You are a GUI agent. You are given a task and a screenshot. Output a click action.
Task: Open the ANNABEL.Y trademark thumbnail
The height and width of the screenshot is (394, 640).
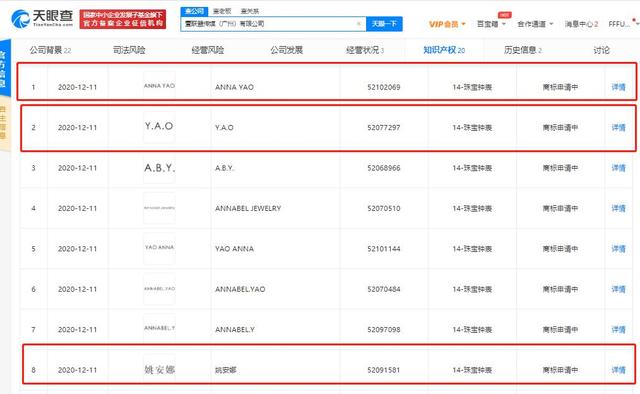pos(159,329)
